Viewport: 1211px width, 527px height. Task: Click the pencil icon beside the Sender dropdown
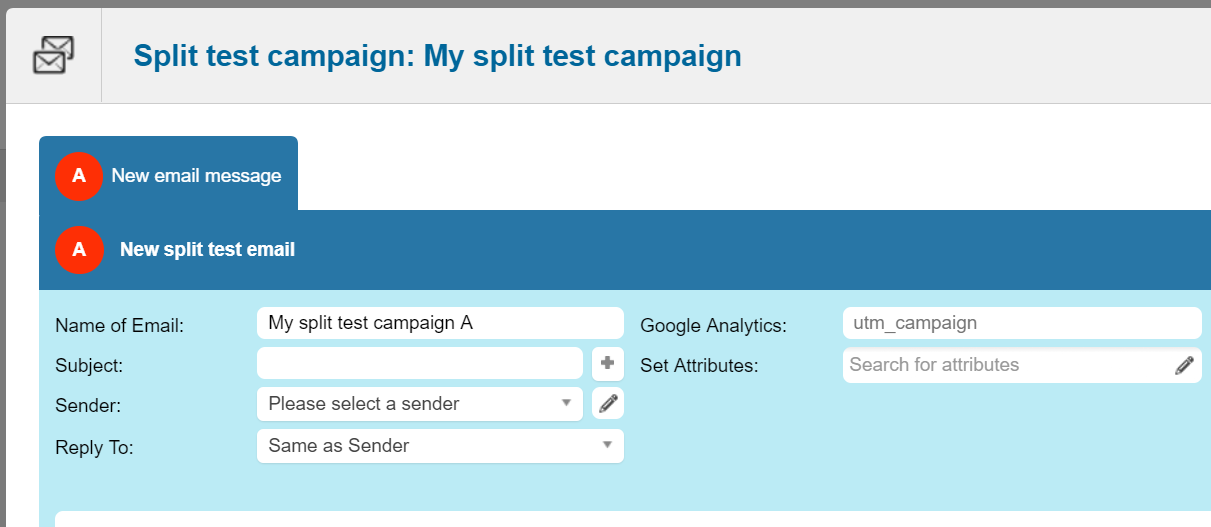607,404
